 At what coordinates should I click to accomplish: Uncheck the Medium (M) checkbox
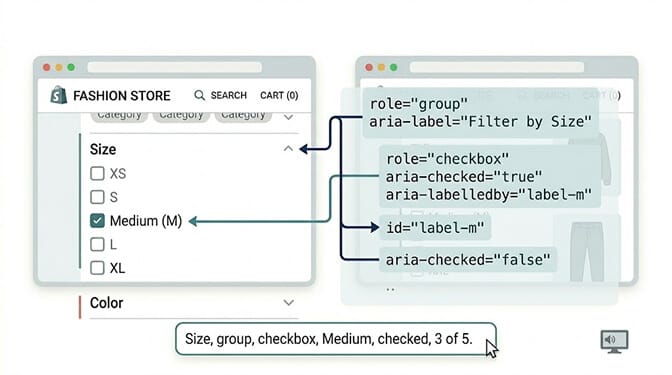(97, 221)
